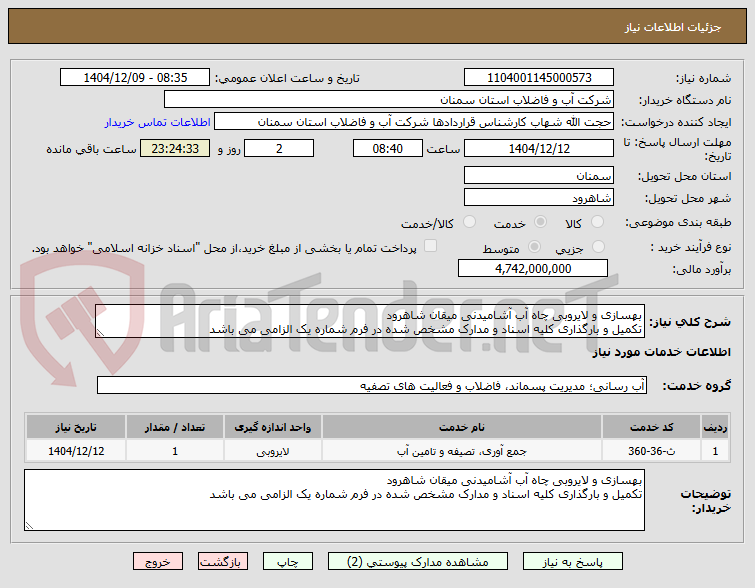
Task: Click the service group field
Action: tap(372, 385)
